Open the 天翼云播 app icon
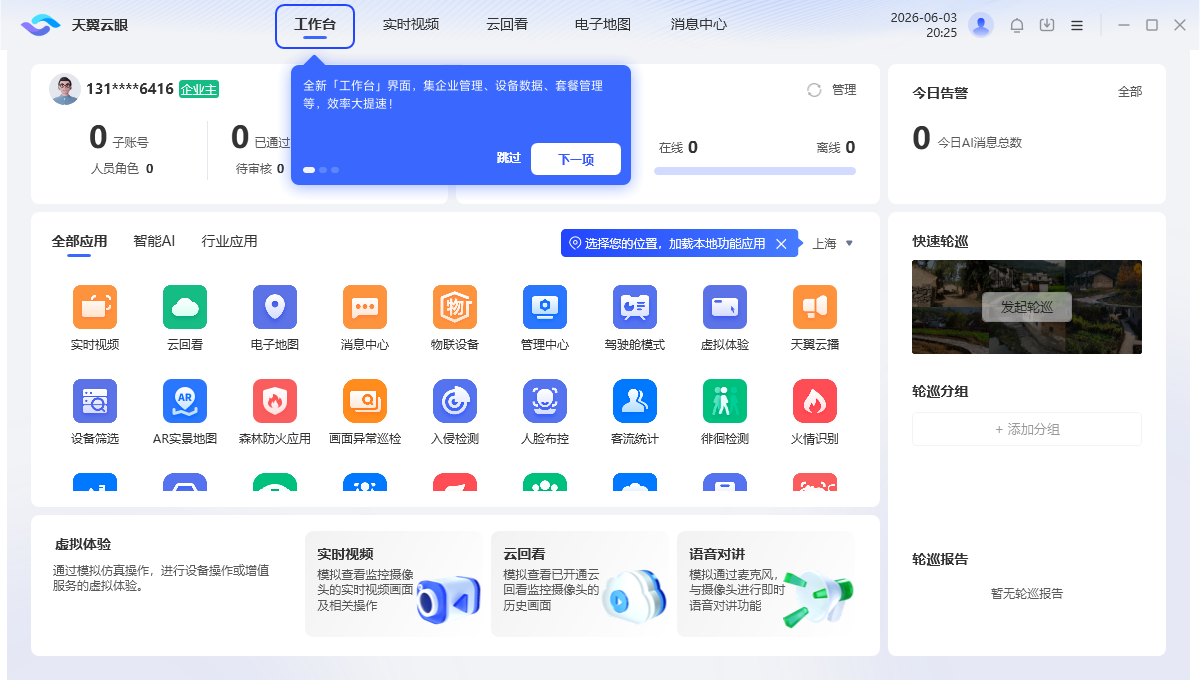Screen dimensions: 1200x680 (x=815, y=307)
